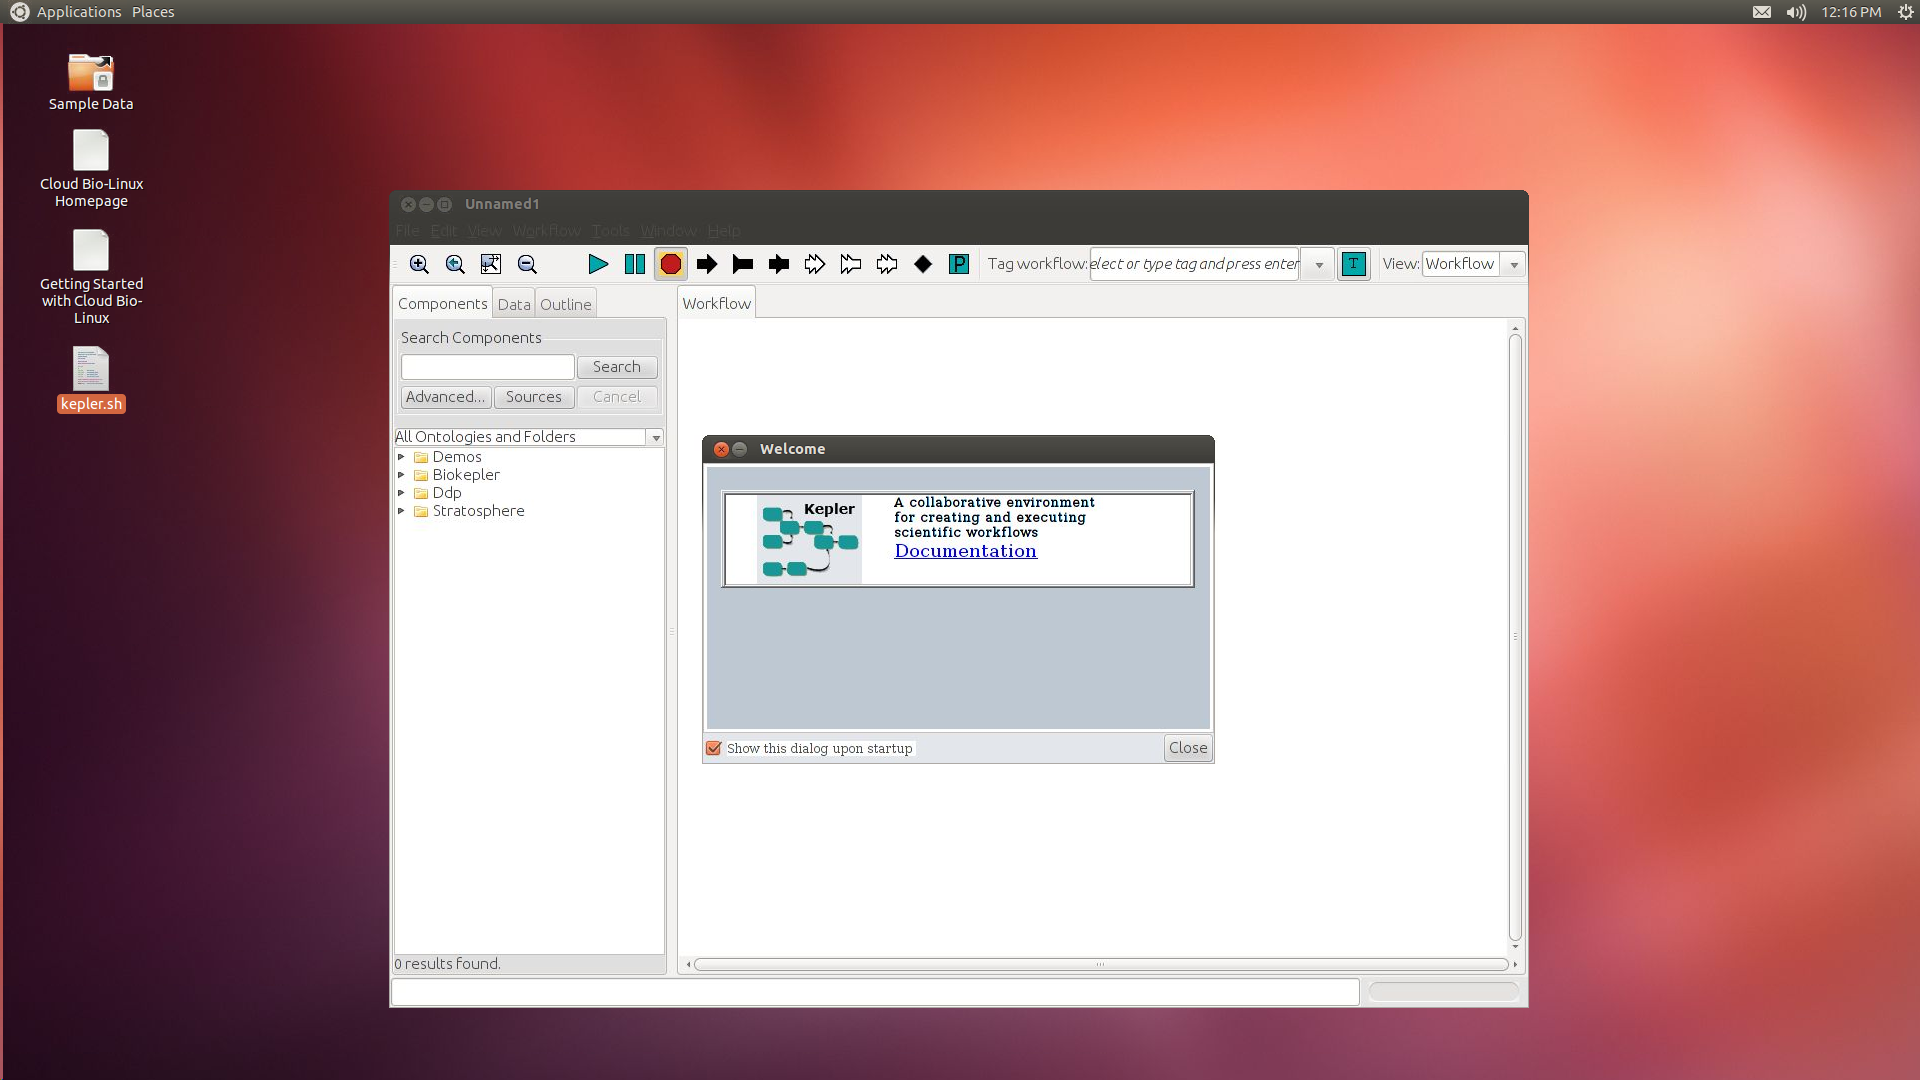Click the canvas horizontal scrollbar
Image resolution: width=1920 pixels, height=1080 pixels.
pos(1100,964)
